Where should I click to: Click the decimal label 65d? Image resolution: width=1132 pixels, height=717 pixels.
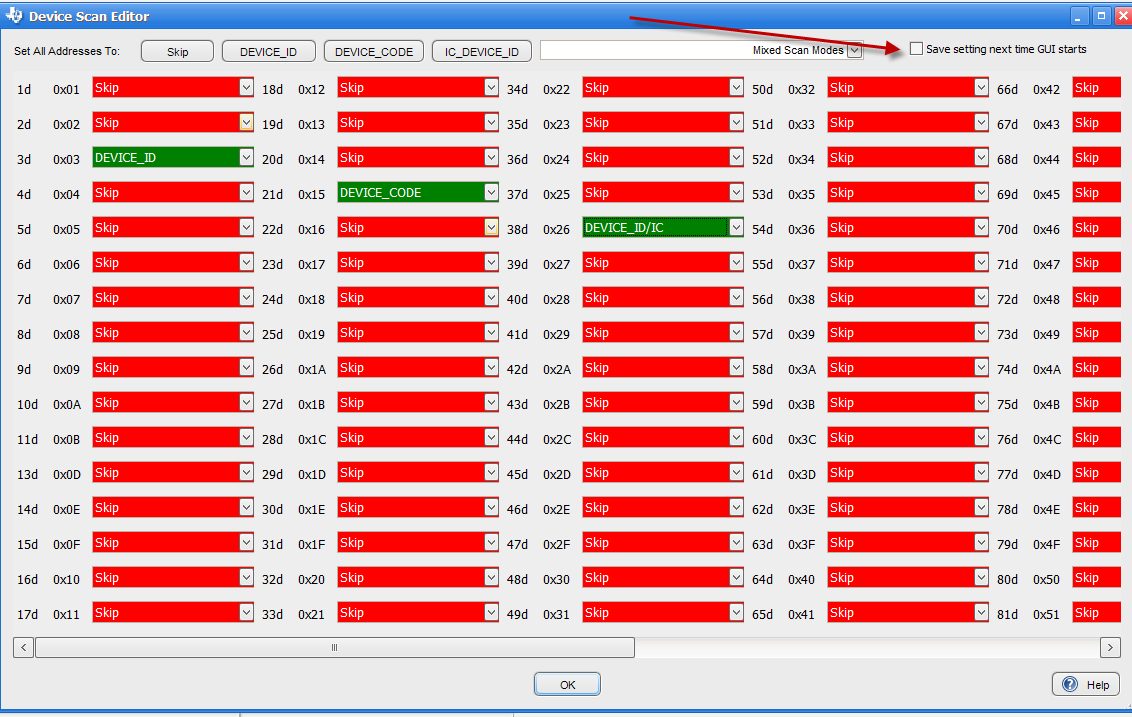(762, 614)
